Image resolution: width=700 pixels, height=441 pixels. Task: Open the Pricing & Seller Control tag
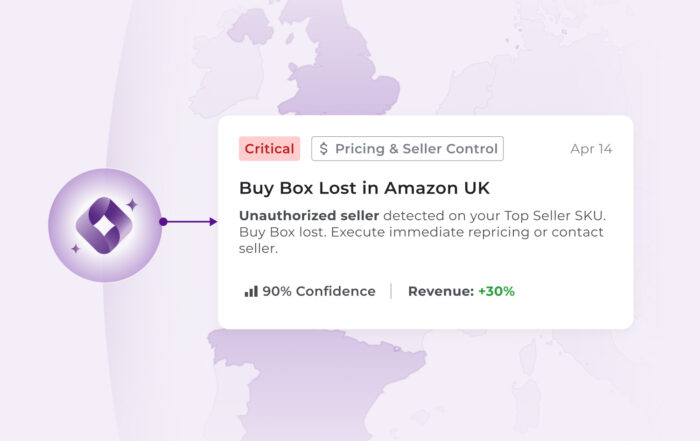(x=407, y=149)
